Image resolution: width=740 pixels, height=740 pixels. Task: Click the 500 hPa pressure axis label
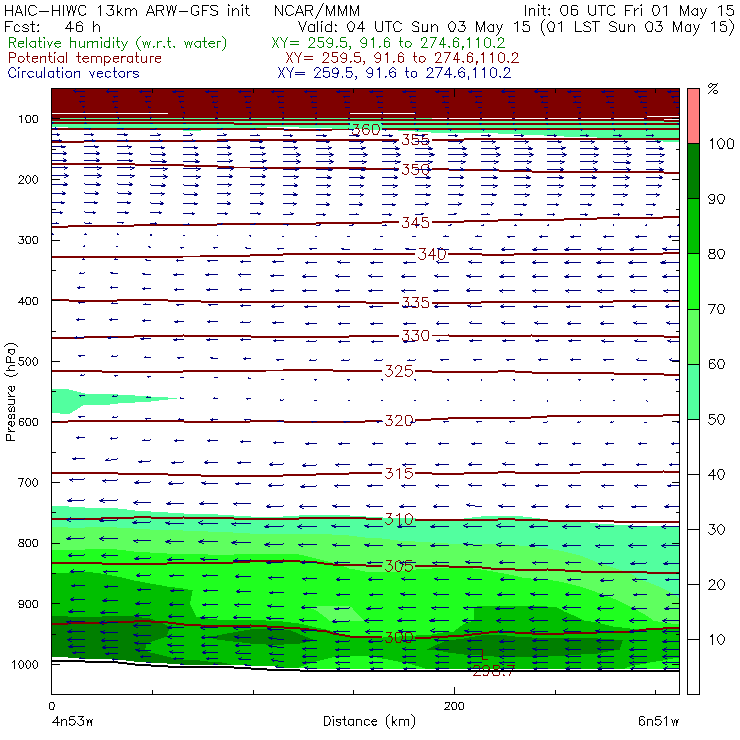(x=28, y=361)
